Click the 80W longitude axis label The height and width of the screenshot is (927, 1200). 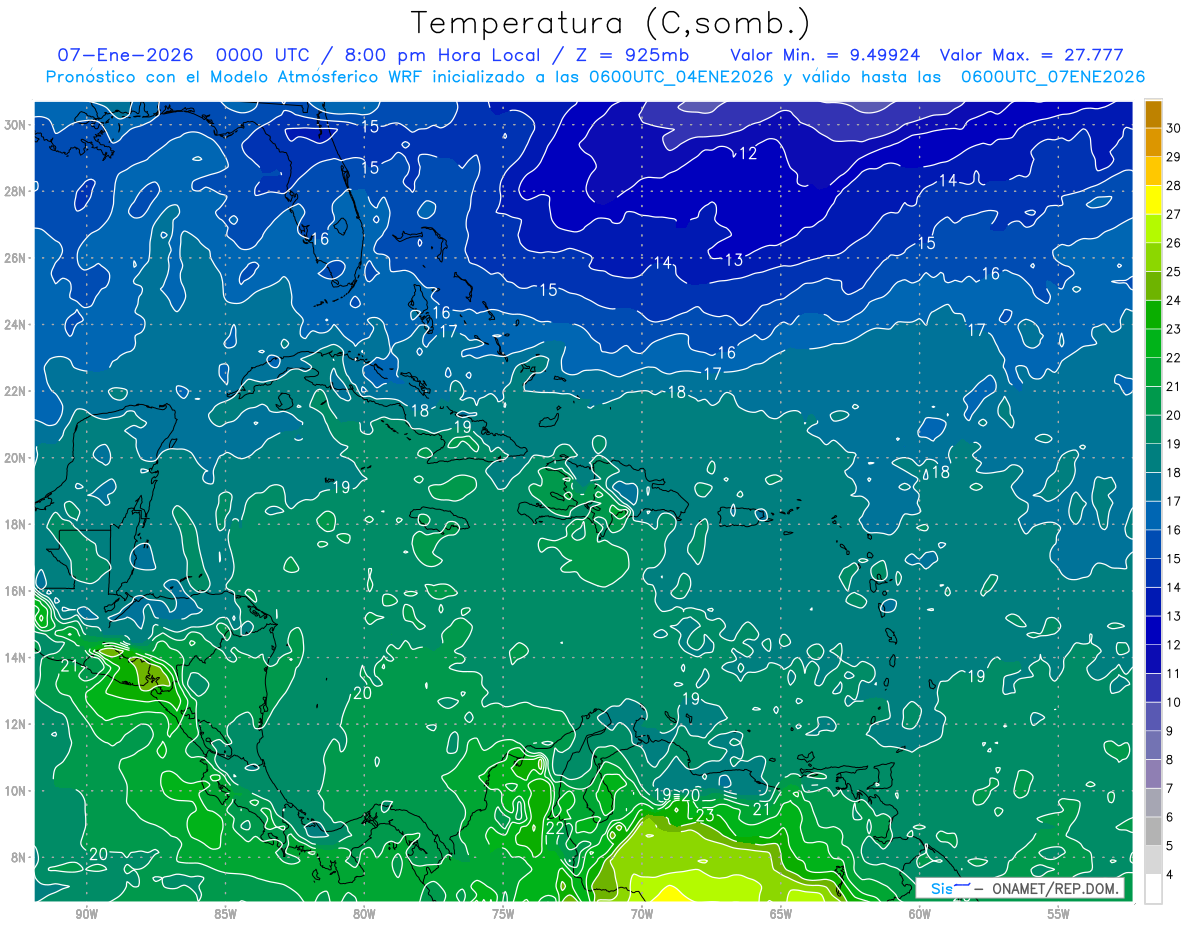(364, 915)
